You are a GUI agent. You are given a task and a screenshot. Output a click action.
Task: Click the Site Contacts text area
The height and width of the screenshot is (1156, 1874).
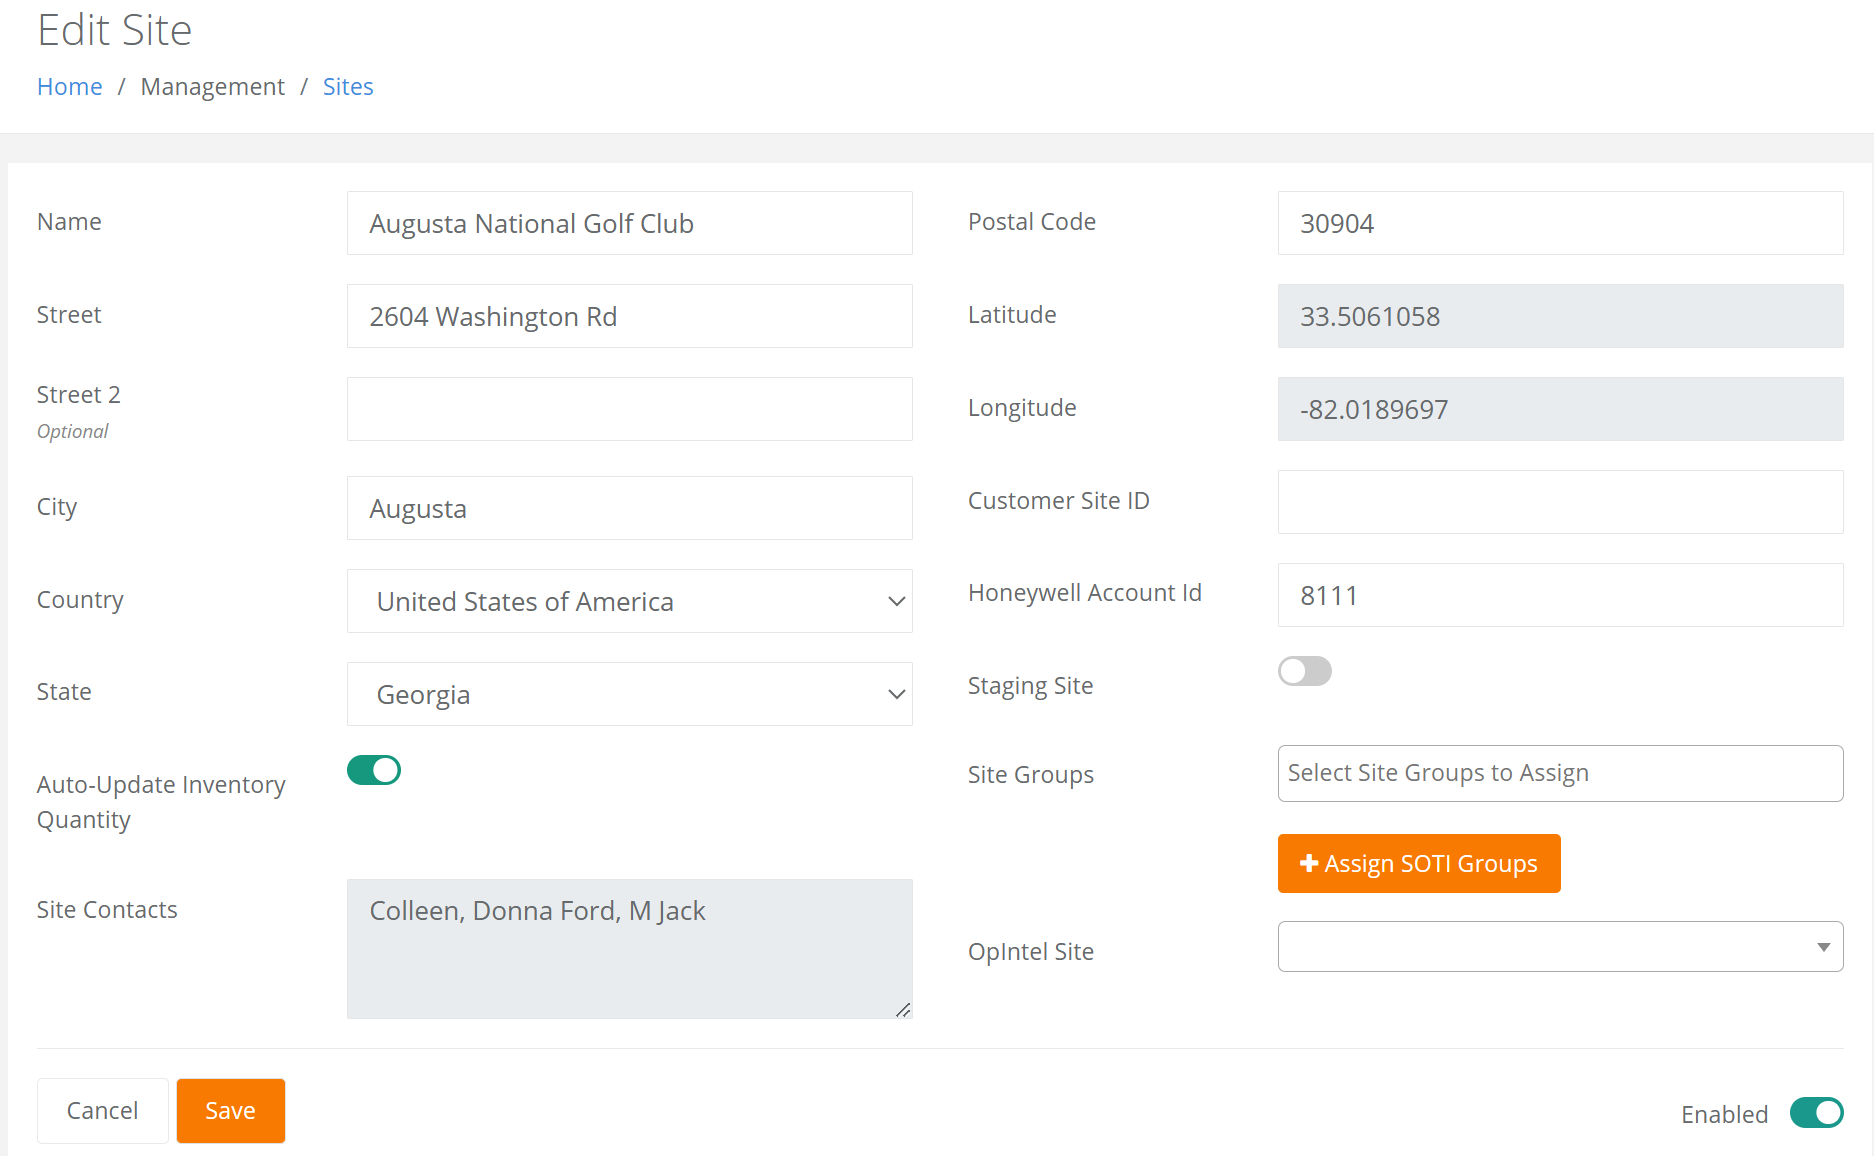tap(630, 949)
